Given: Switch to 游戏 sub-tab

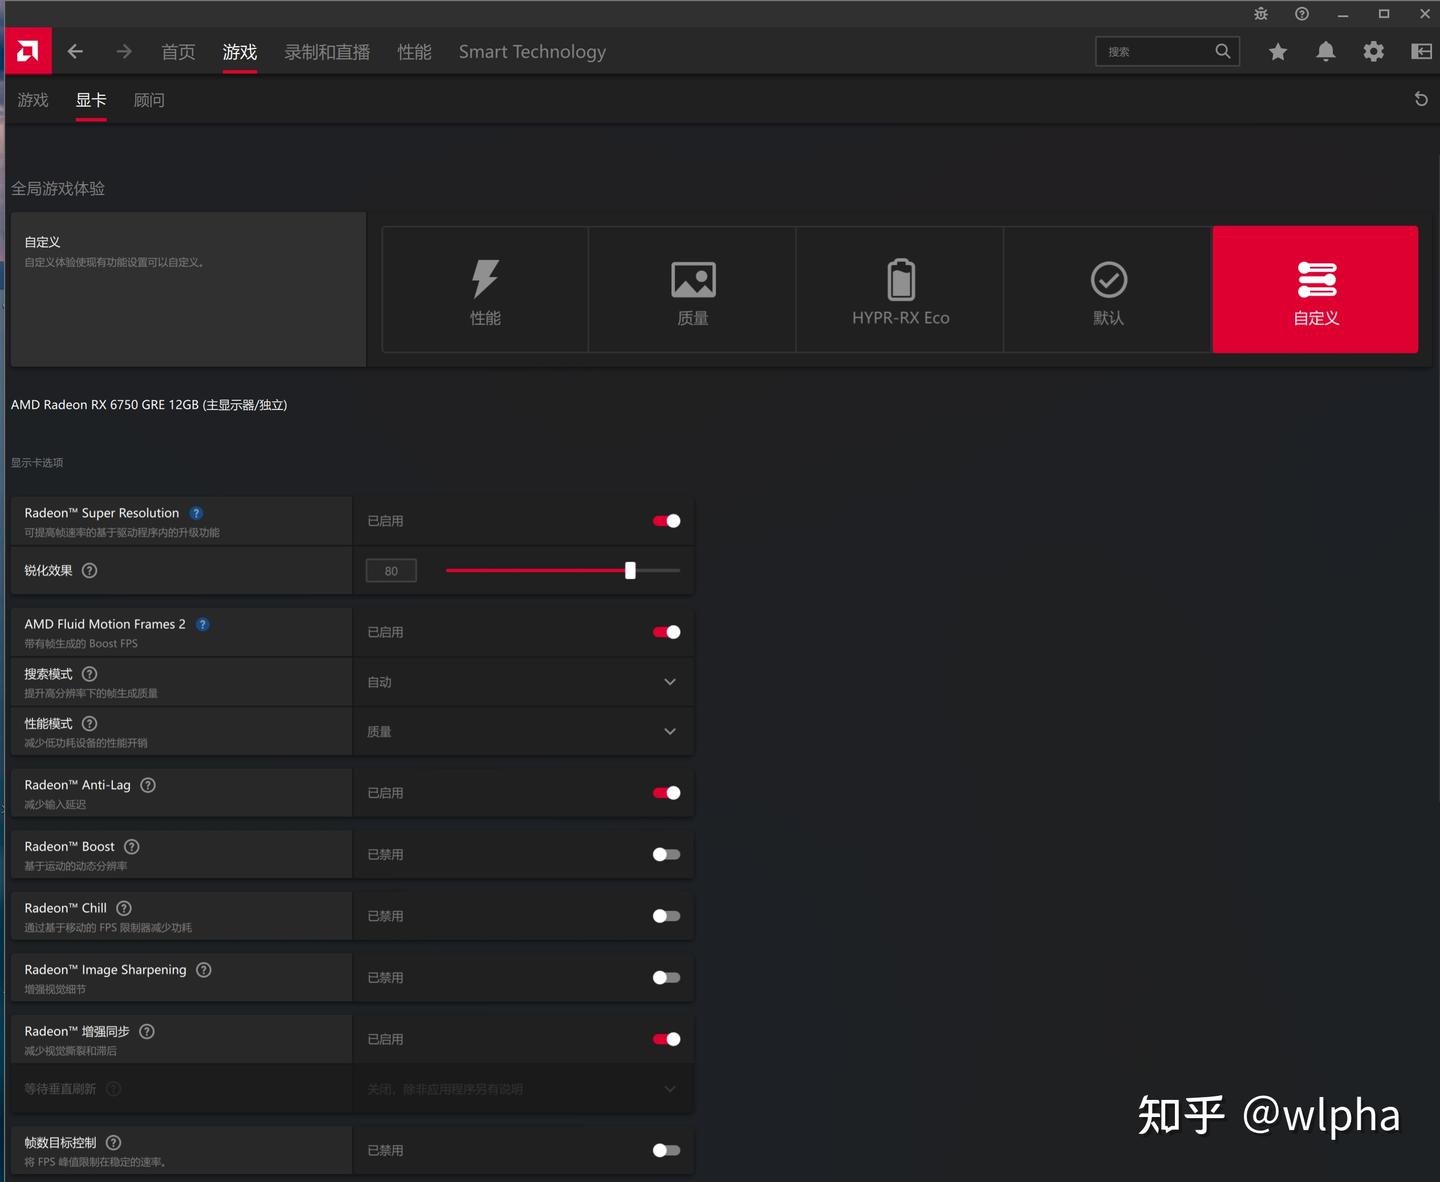Looking at the screenshot, I should point(33,100).
